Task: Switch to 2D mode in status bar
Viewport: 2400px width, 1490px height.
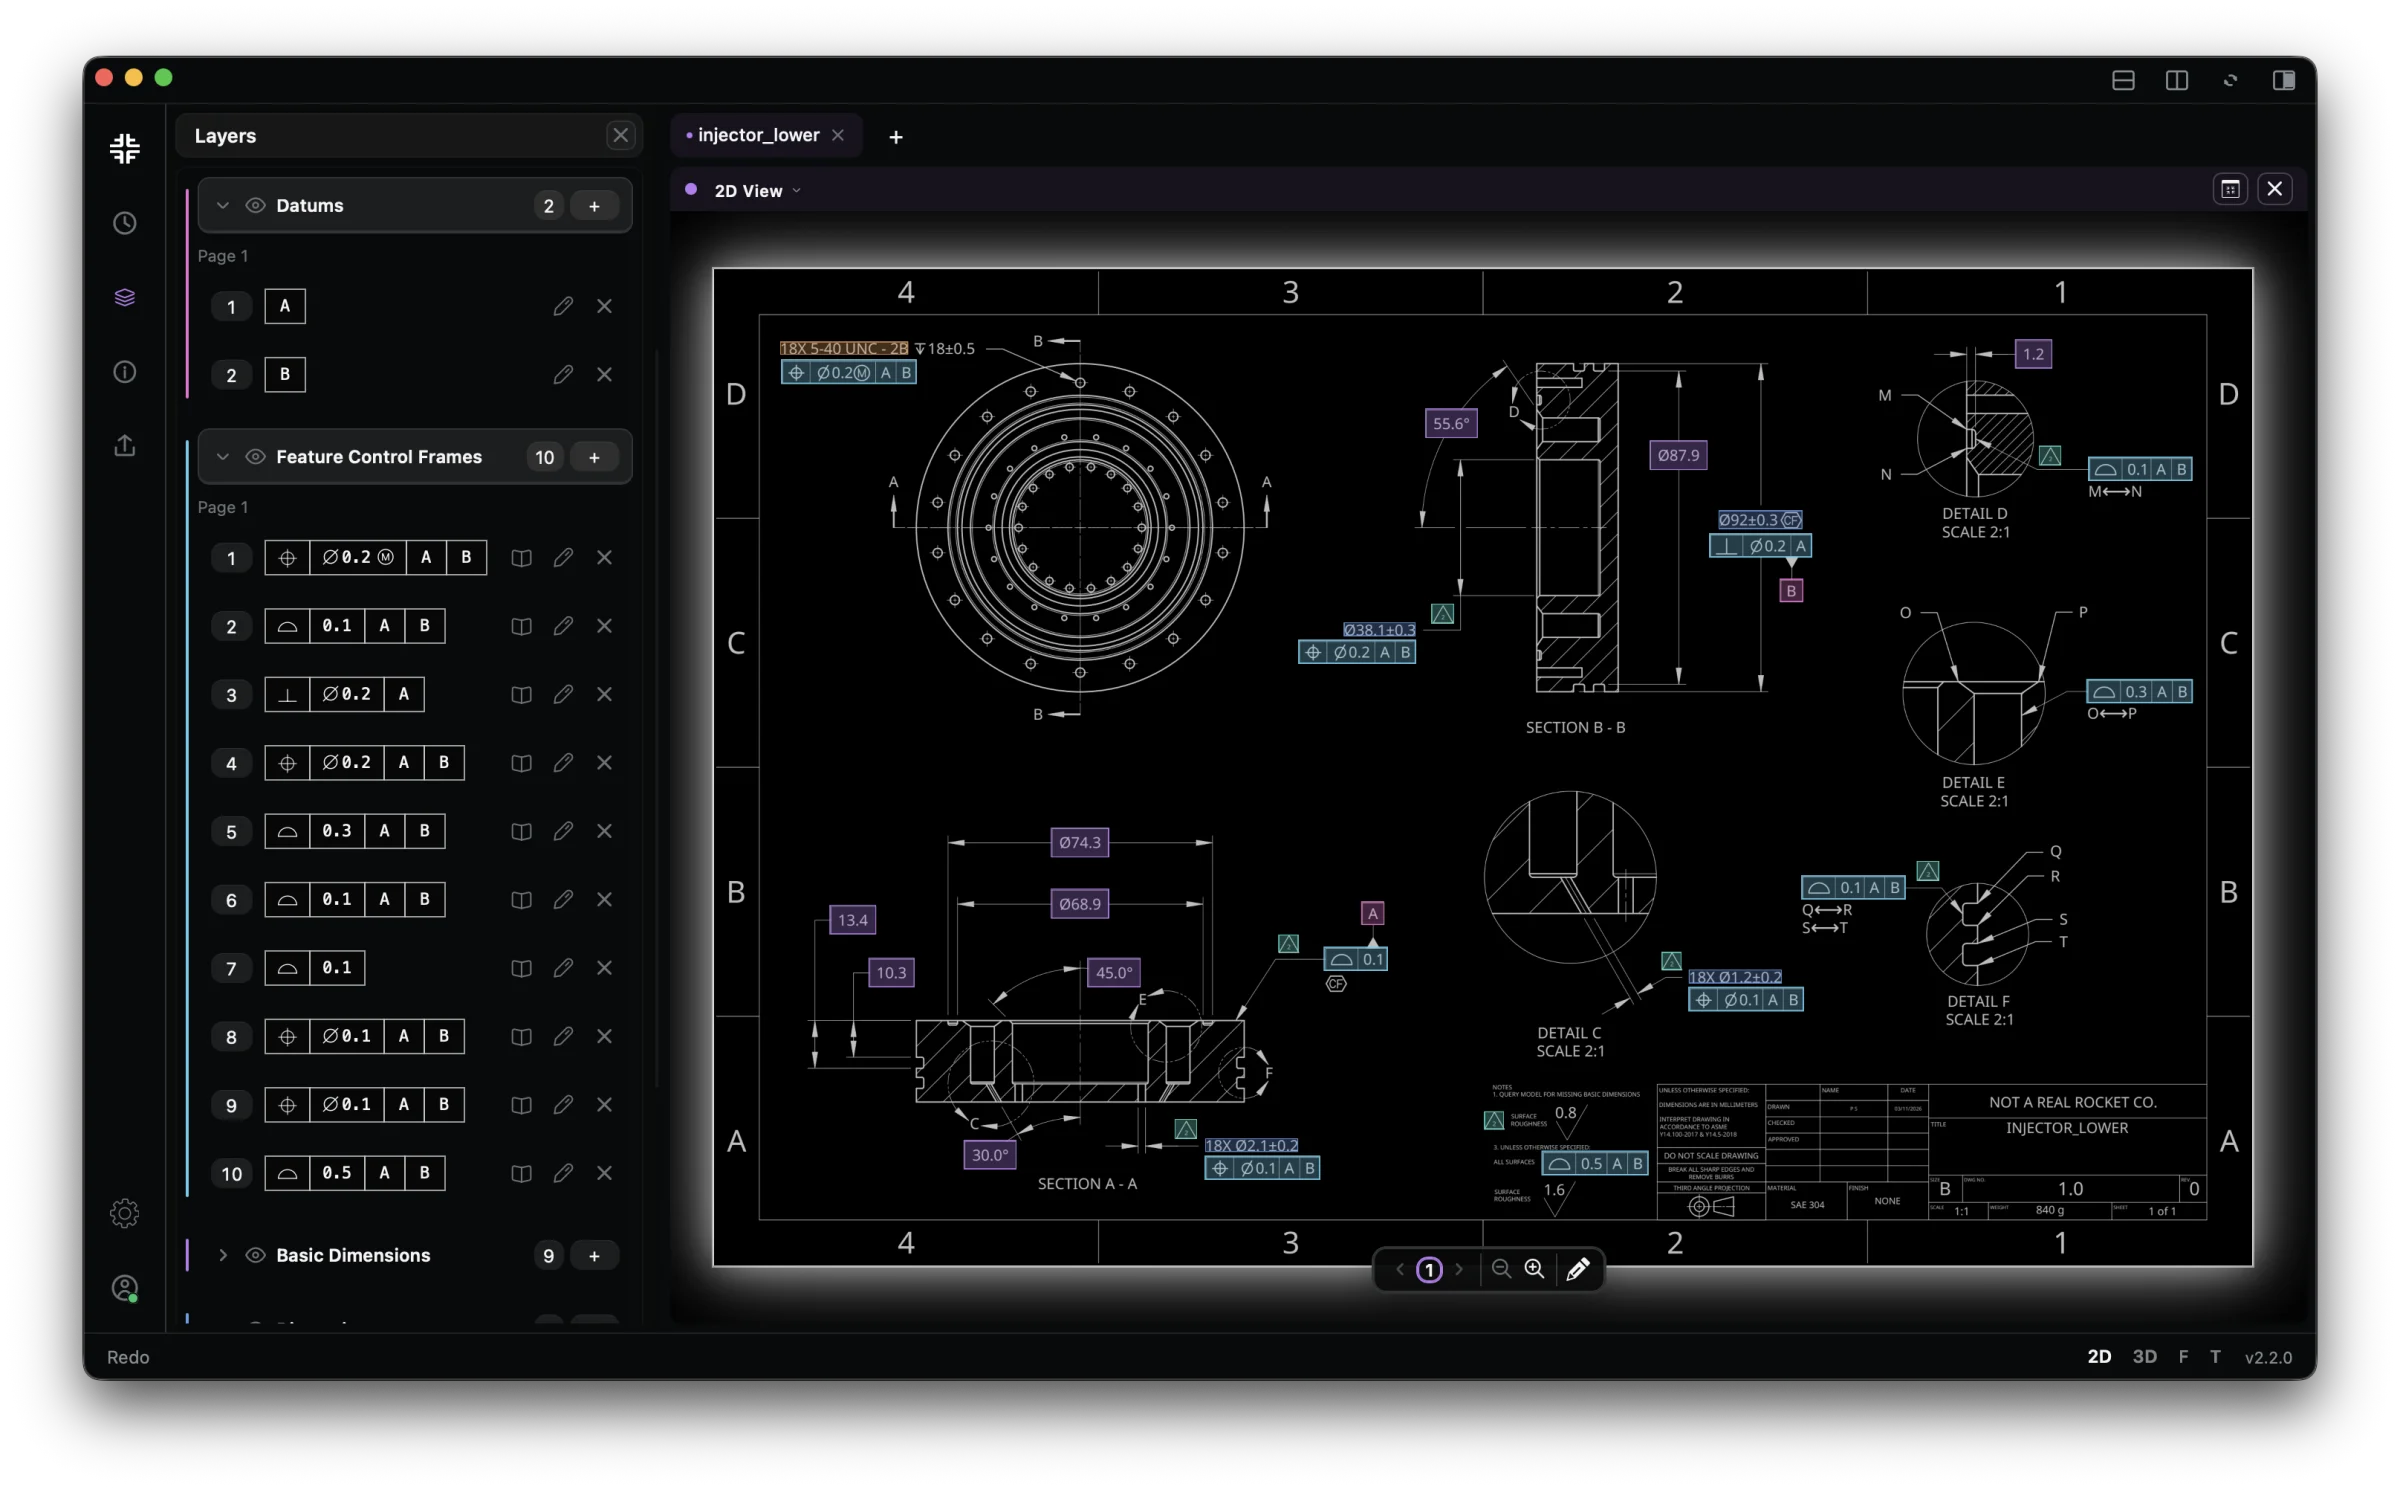Action: point(2099,1356)
